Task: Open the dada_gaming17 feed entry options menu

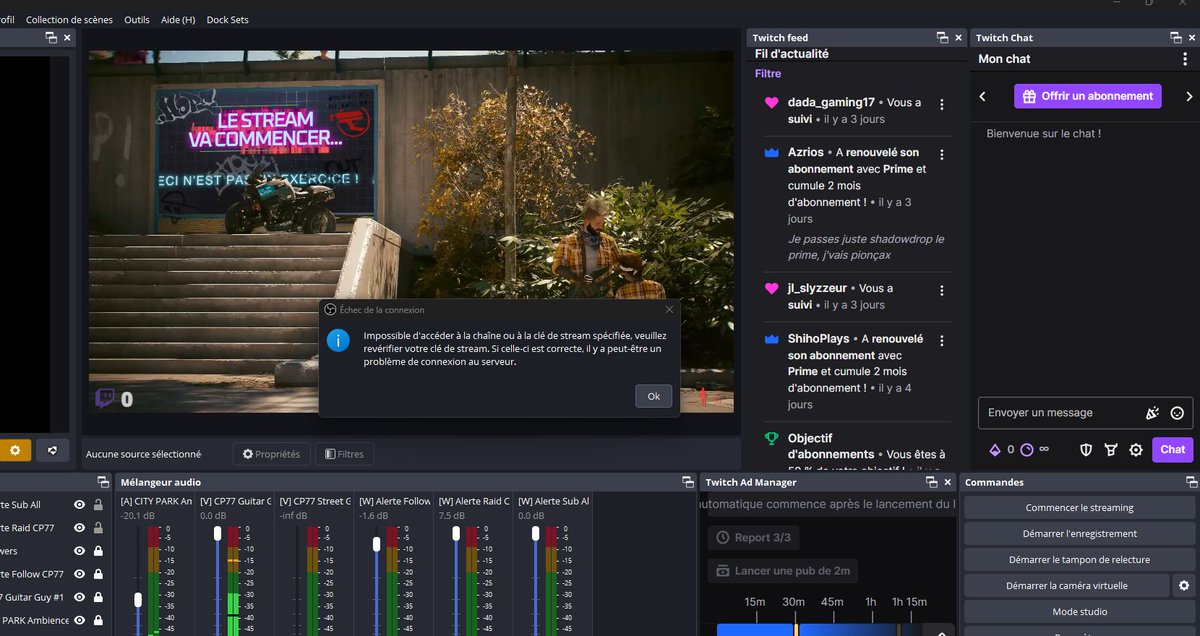Action: pyautogui.click(x=941, y=104)
